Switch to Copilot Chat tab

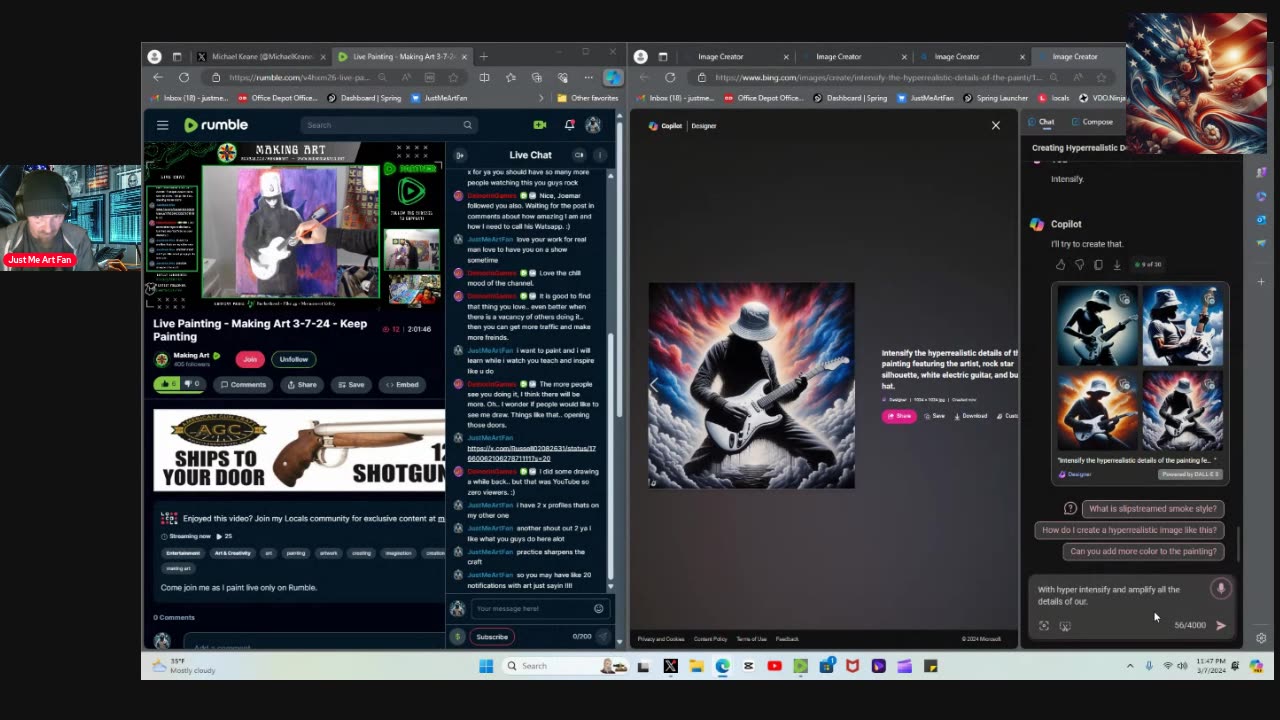pyautogui.click(x=1041, y=122)
